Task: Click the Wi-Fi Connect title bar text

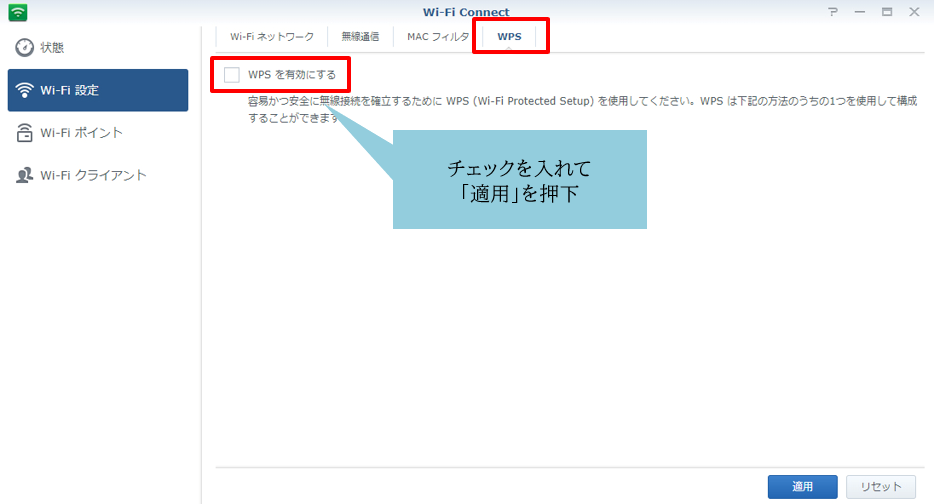Action: point(466,11)
